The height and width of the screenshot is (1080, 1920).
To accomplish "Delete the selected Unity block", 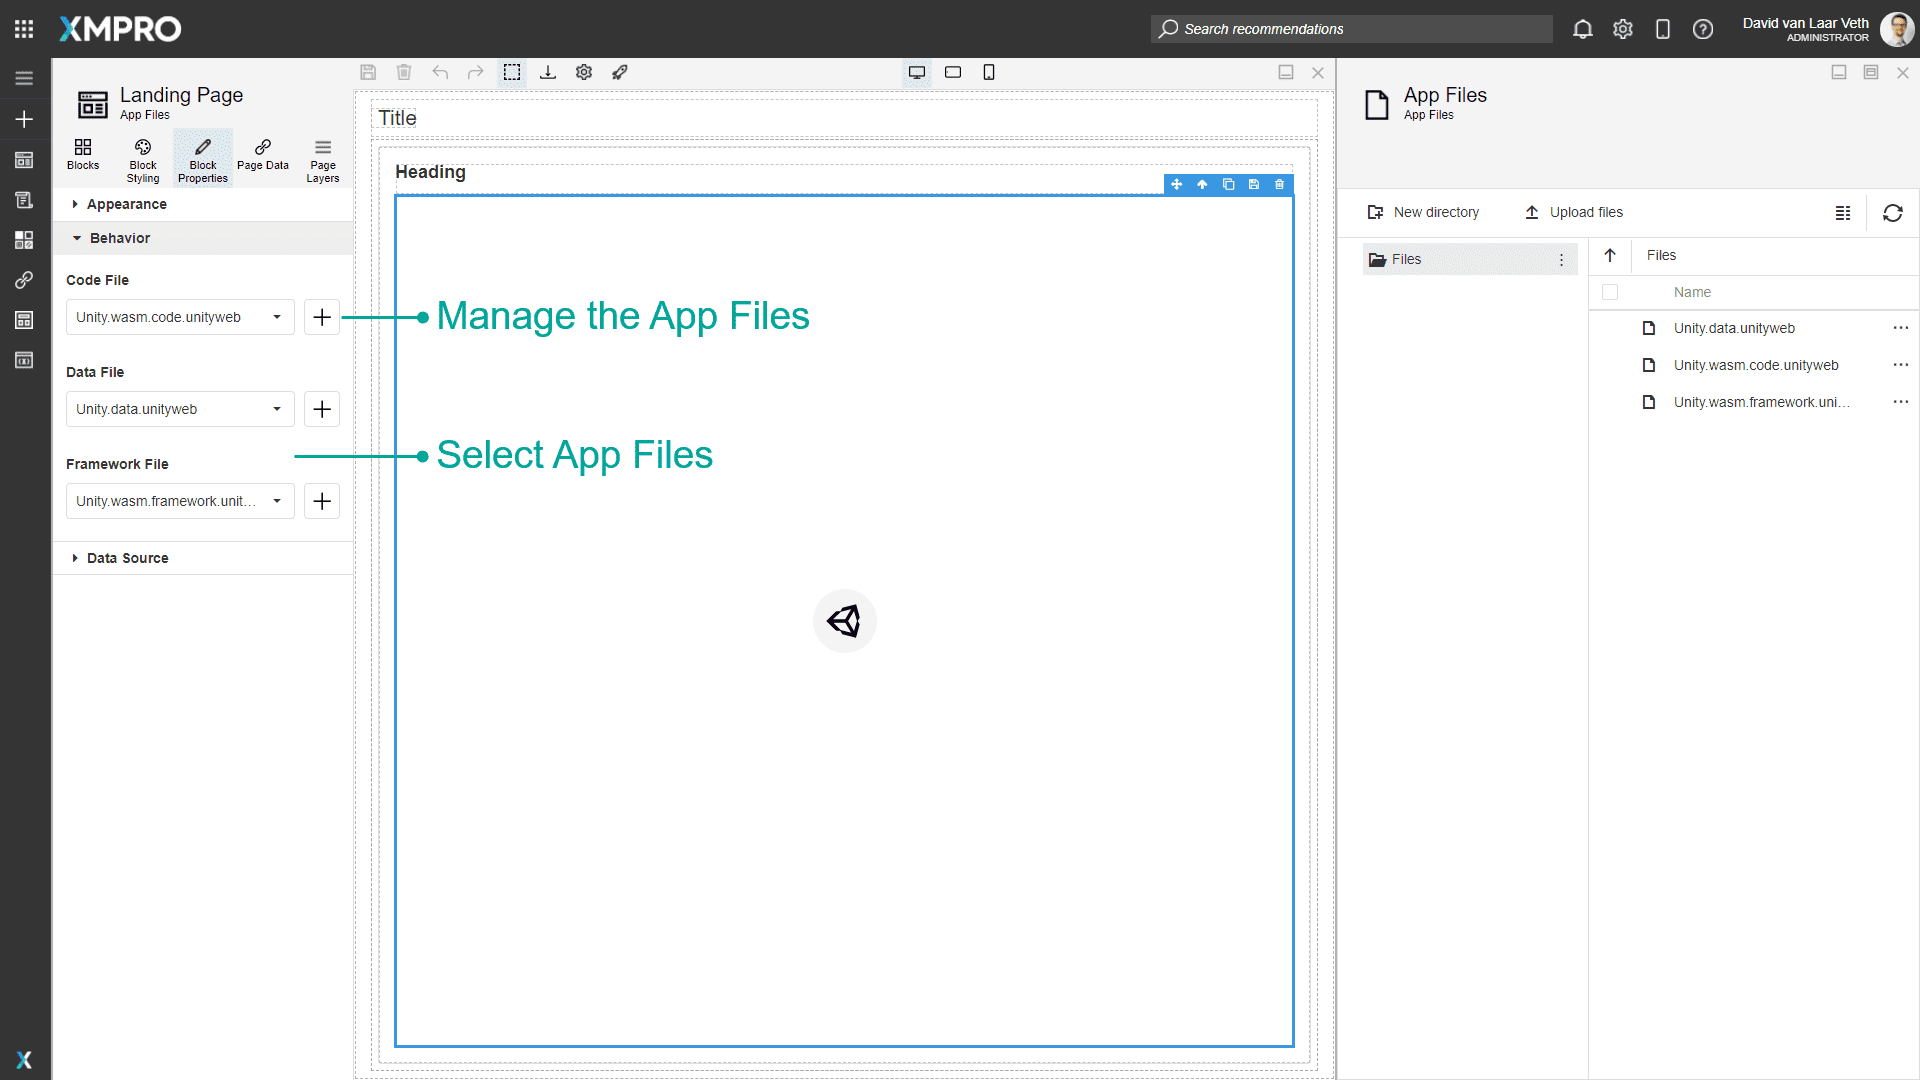I will [x=1280, y=184].
